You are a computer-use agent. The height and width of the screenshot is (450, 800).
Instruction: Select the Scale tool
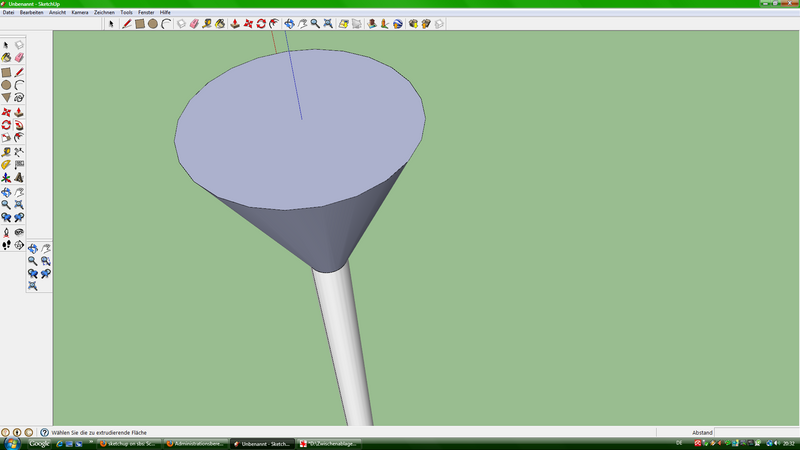point(6,137)
